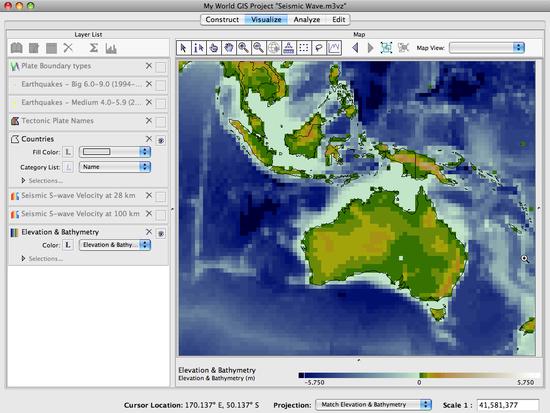Go to next map view arrow
The width and height of the screenshot is (550, 413).
coord(370,48)
